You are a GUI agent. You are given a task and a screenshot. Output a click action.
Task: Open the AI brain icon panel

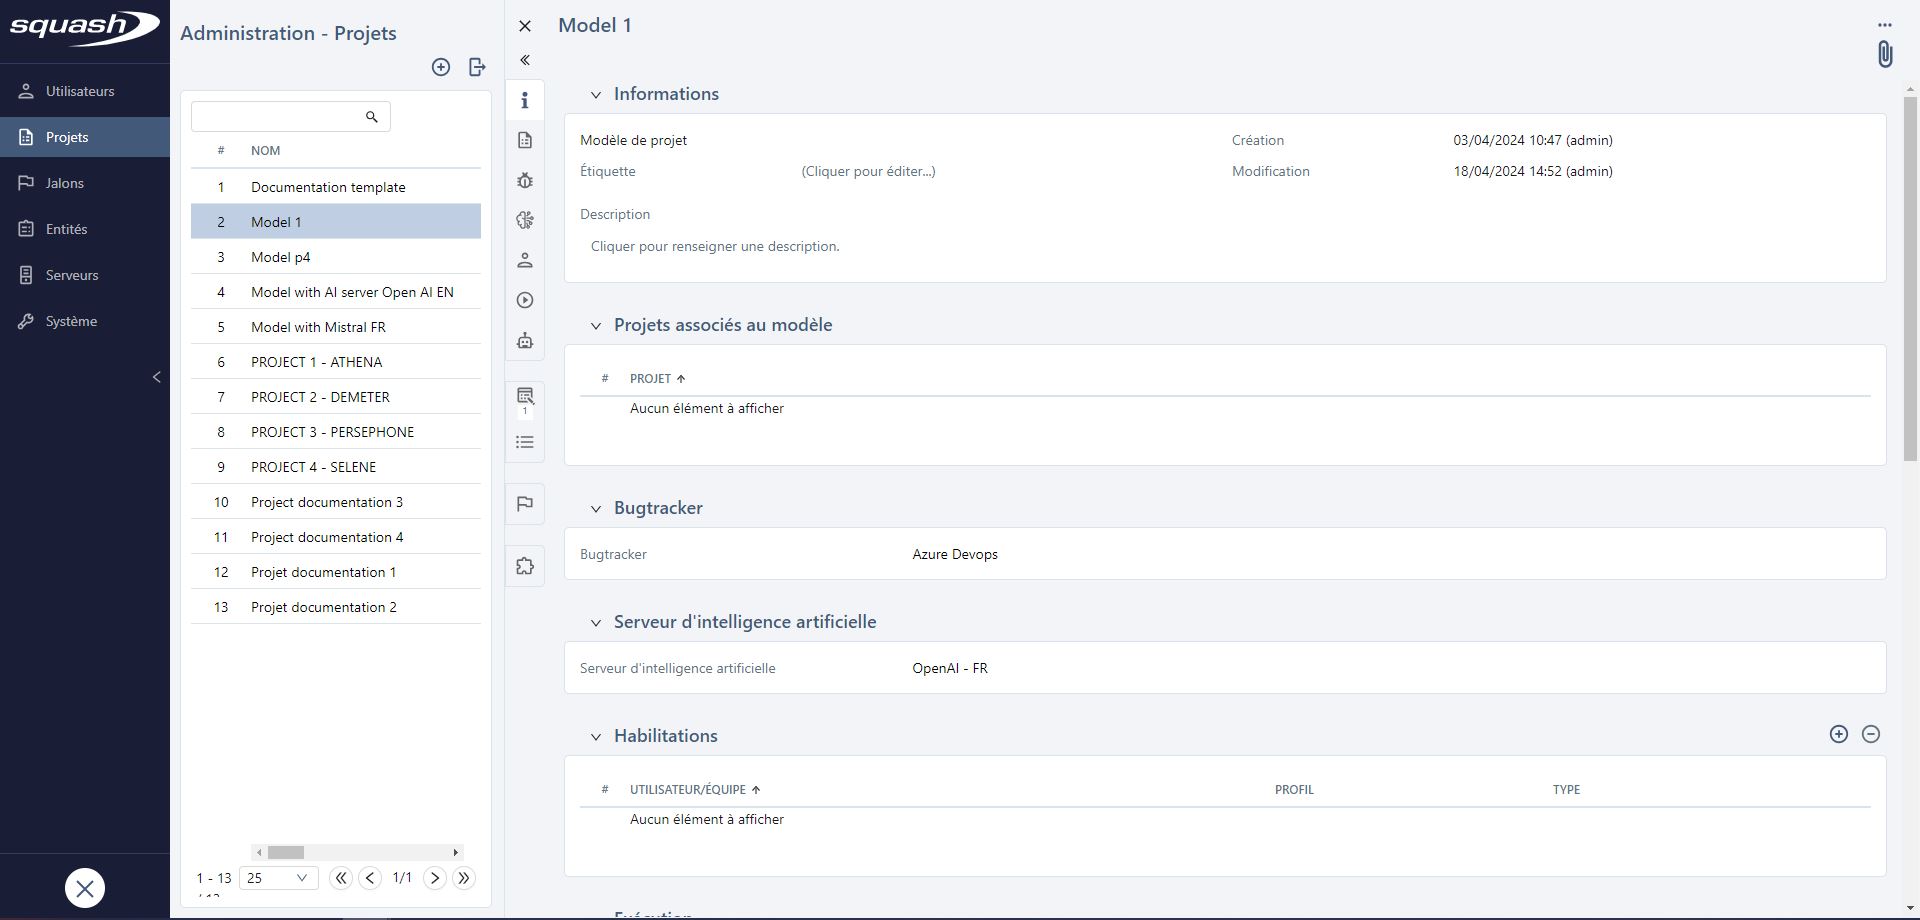(525, 220)
